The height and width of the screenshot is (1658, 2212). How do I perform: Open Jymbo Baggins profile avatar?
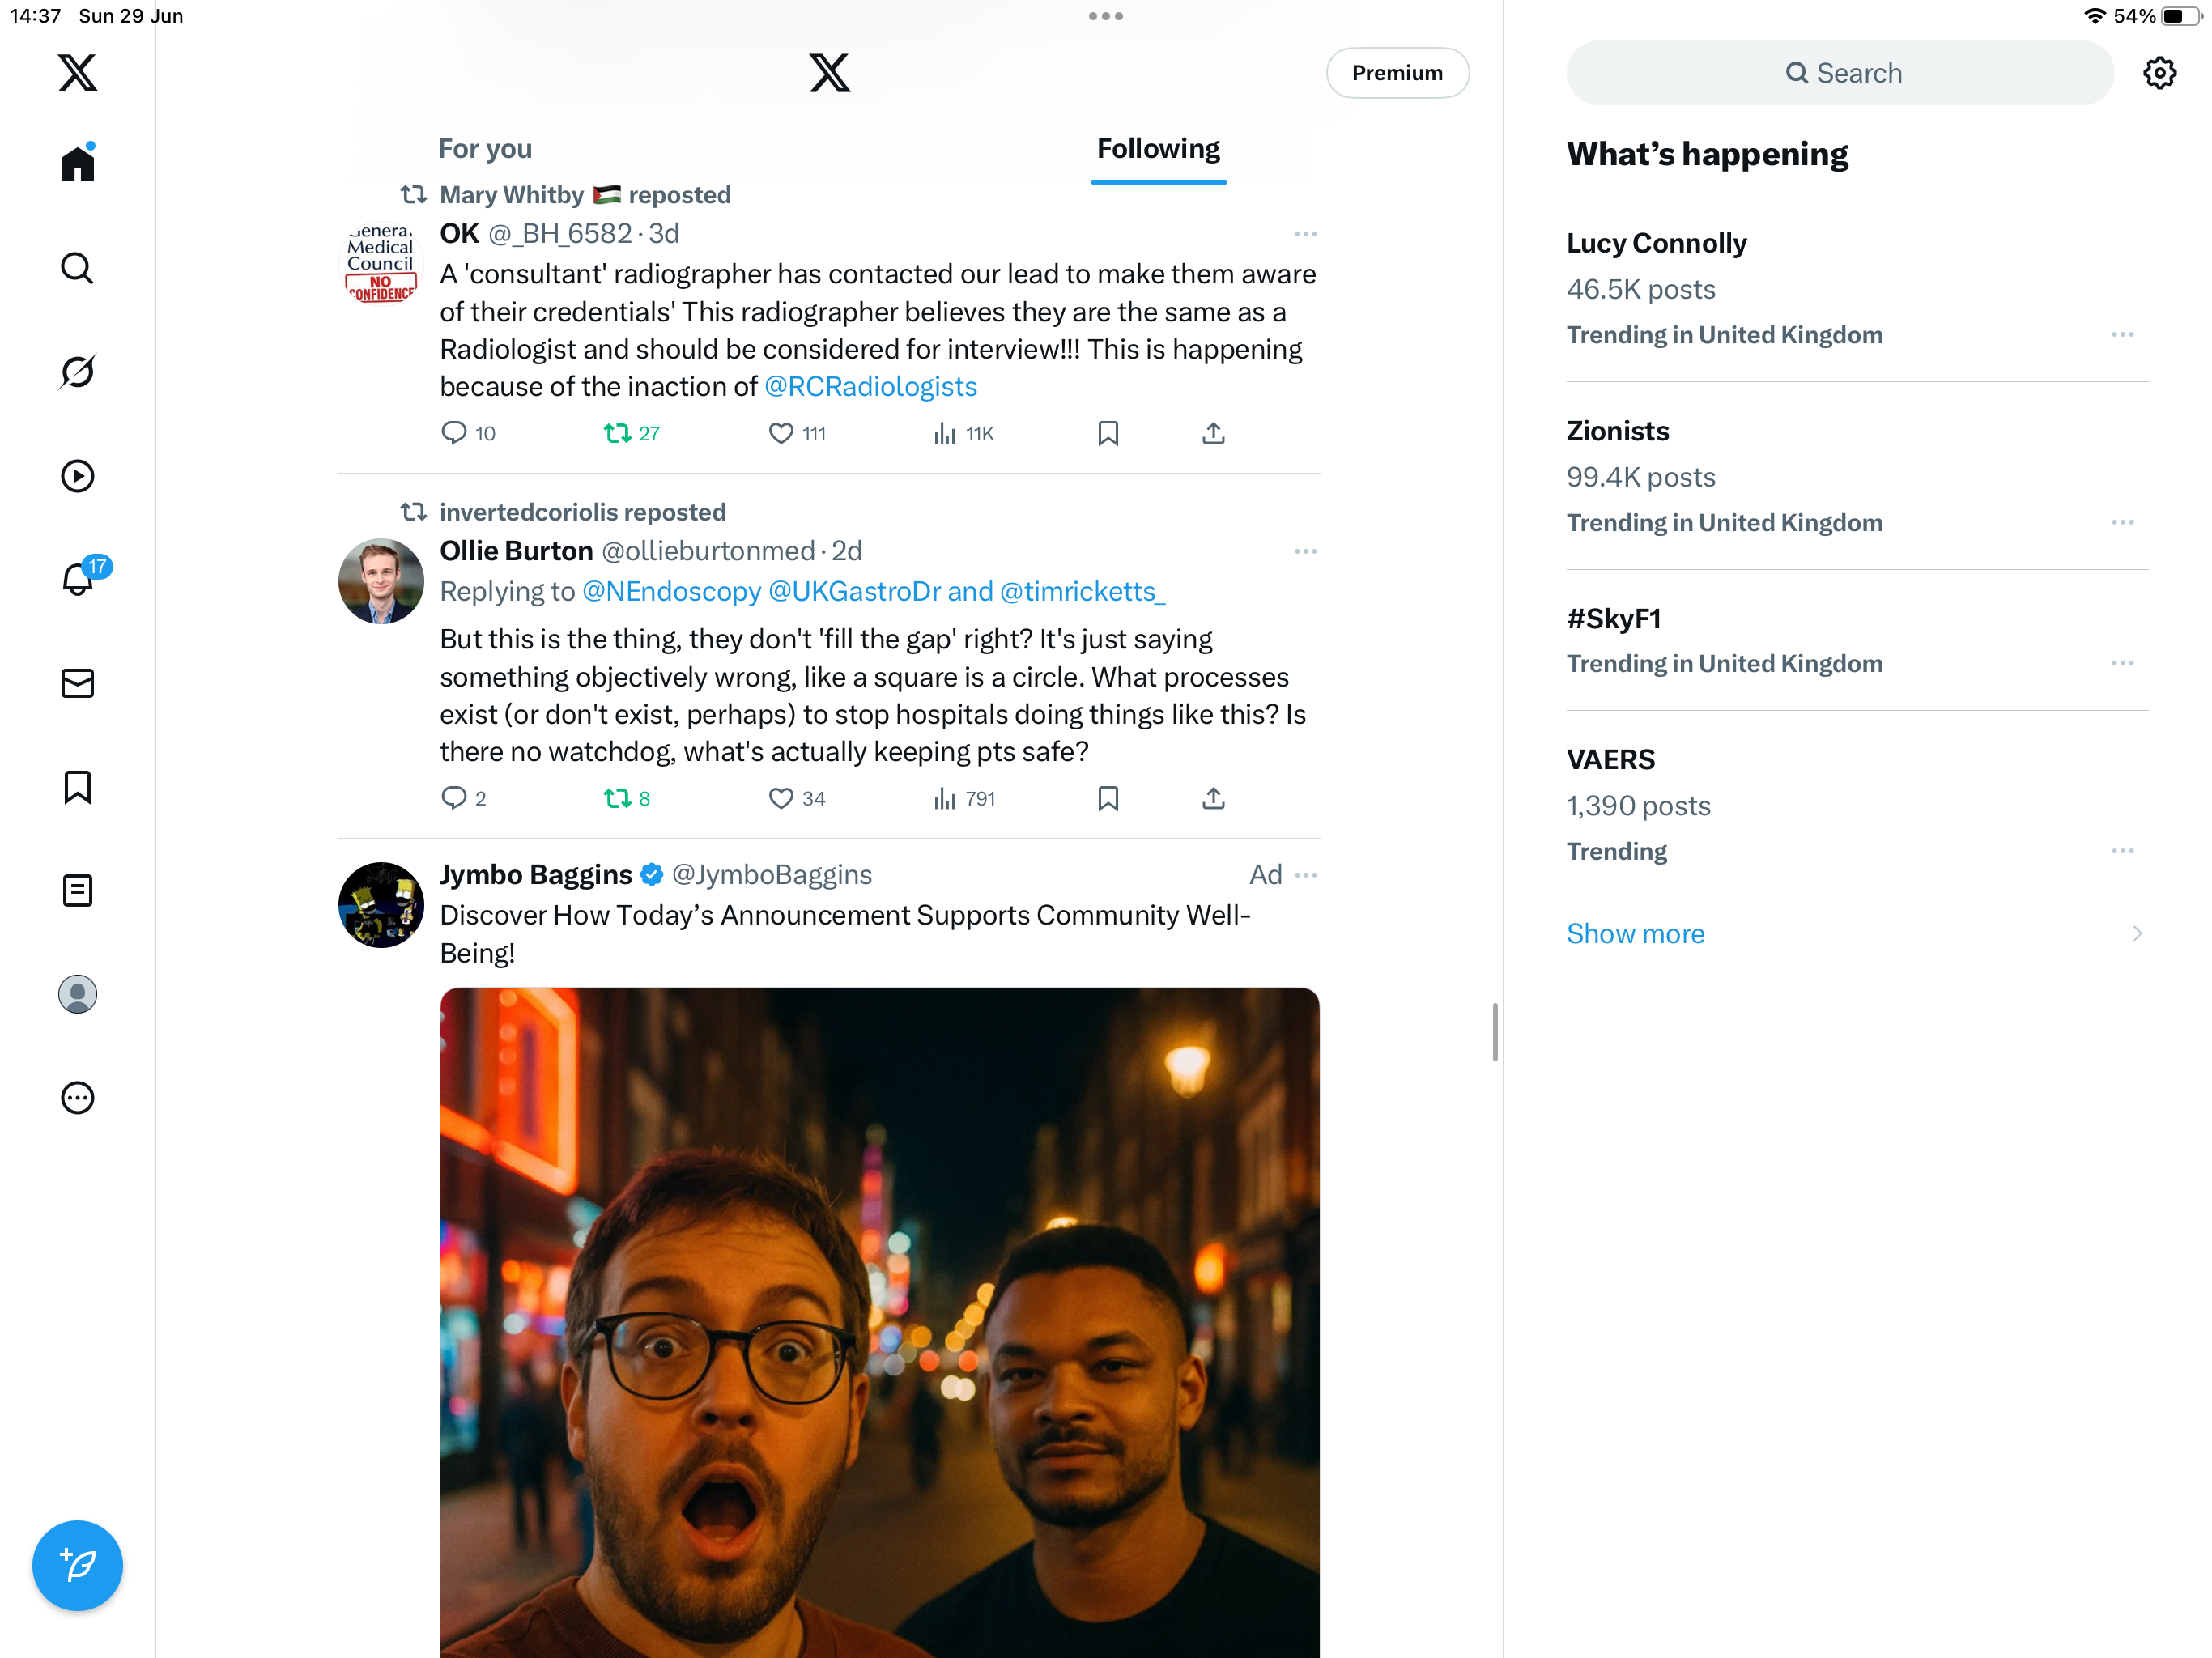coord(381,905)
